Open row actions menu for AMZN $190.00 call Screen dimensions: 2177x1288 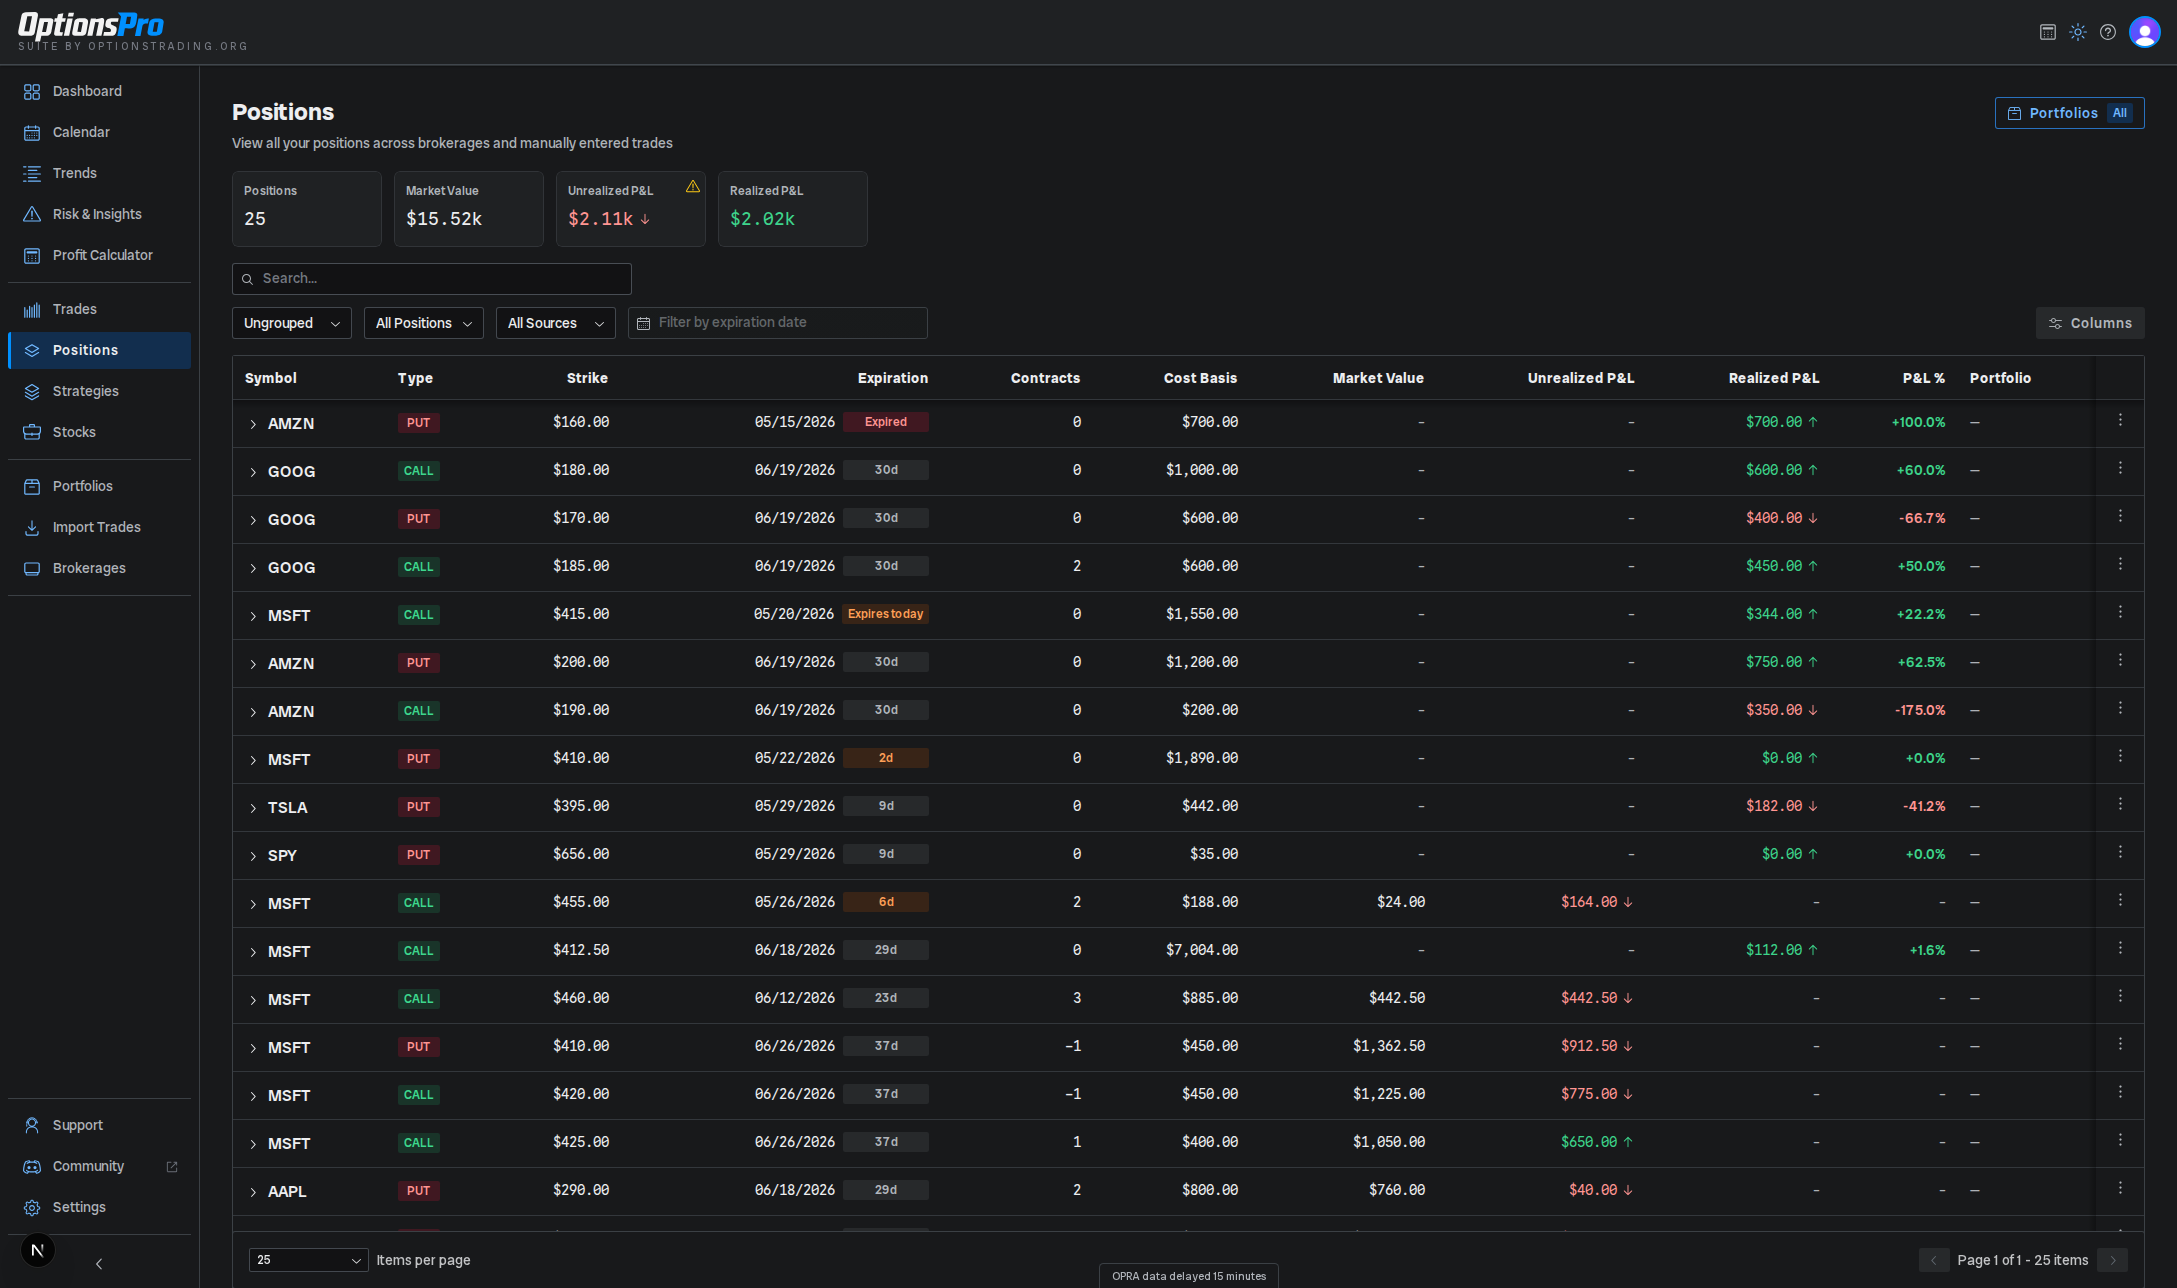click(2120, 709)
